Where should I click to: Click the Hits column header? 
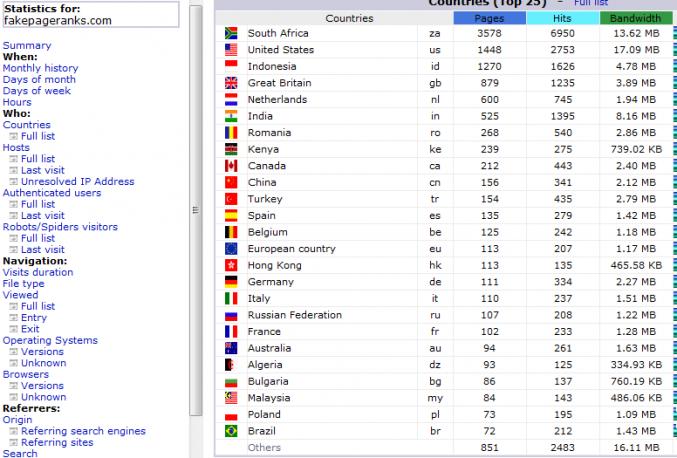click(563, 18)
